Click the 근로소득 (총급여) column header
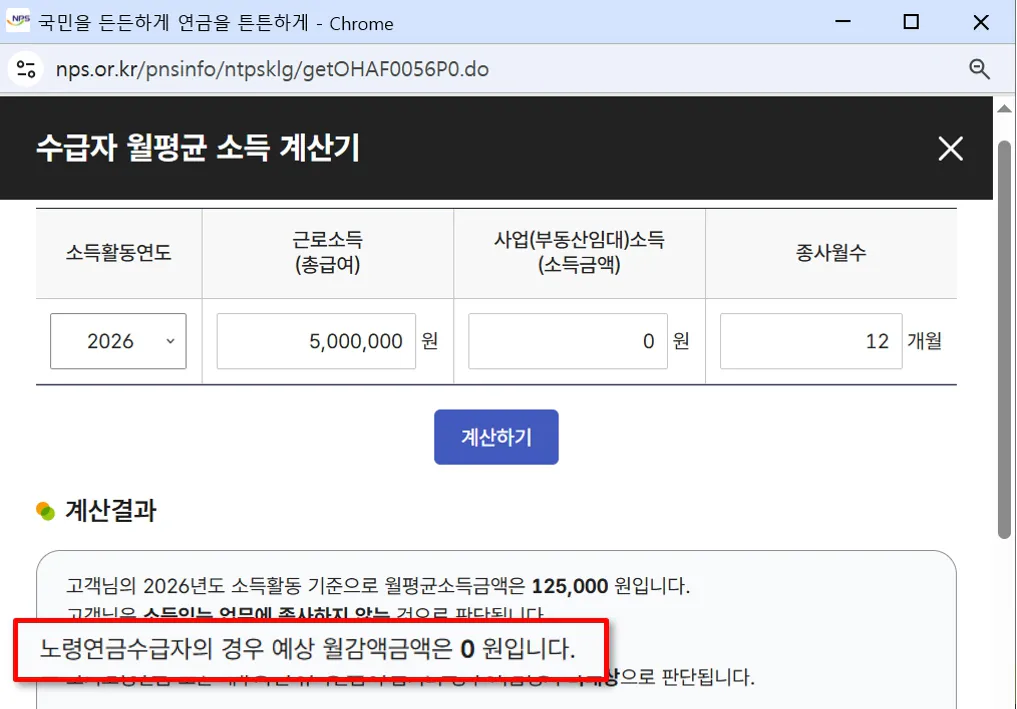This screenshot has width=1017, height=709. [x=328, y=252]
